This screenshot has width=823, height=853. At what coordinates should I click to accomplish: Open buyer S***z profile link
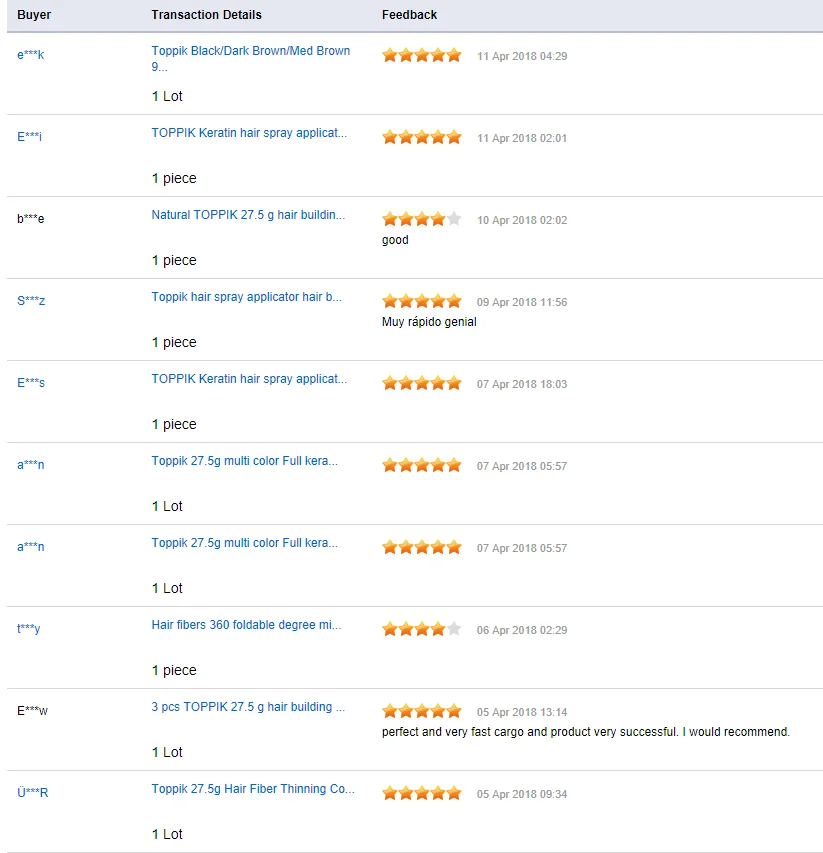coord(31,301)
